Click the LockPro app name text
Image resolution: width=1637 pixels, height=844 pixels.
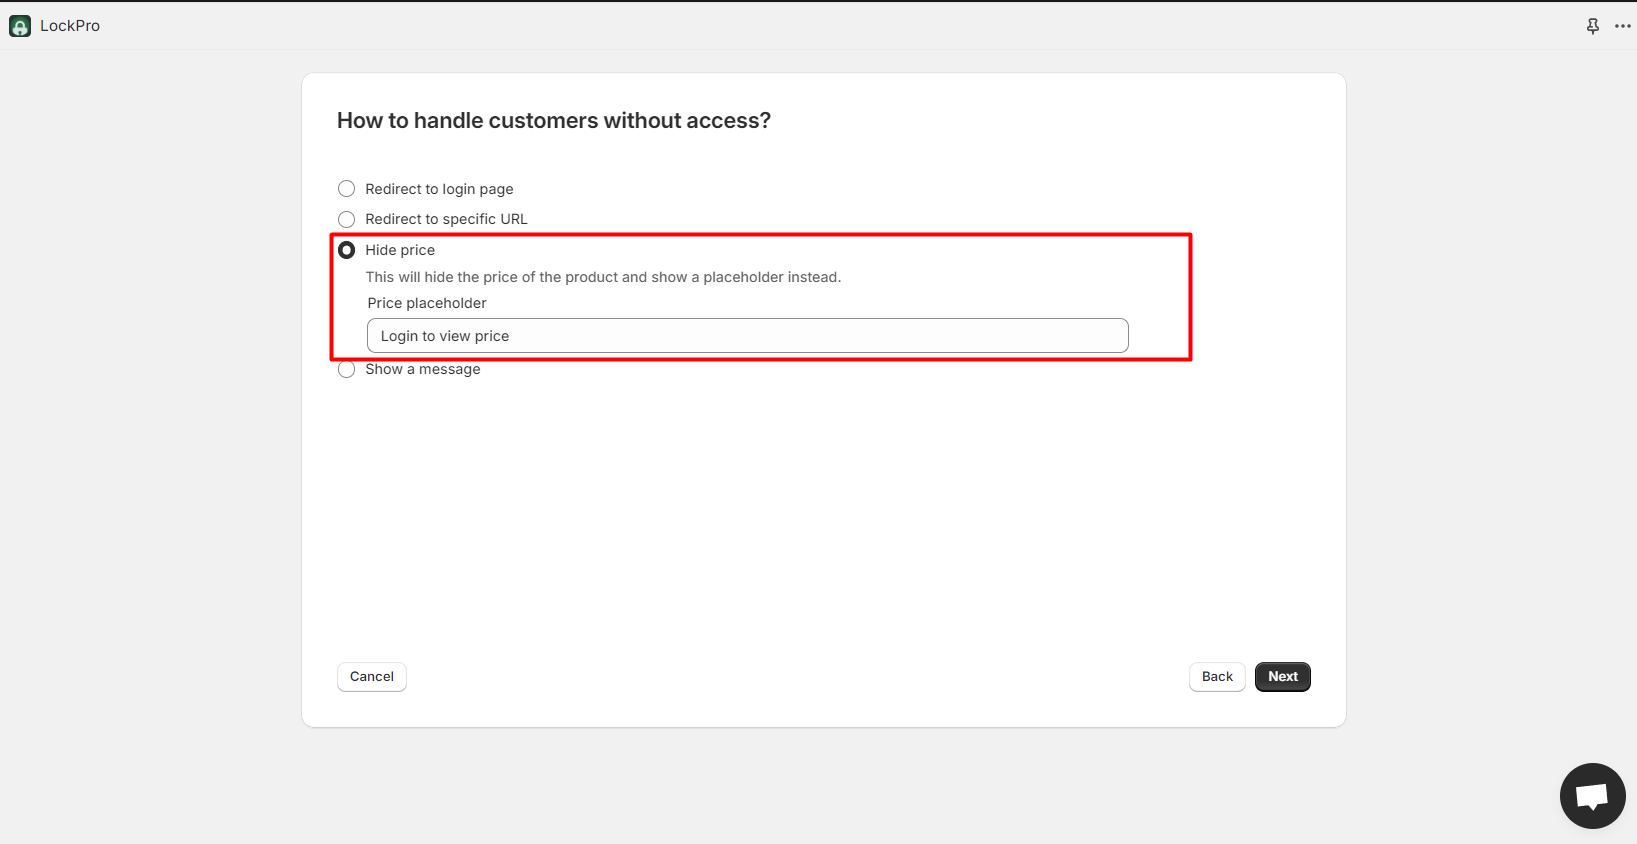click(x=70, y=26)
